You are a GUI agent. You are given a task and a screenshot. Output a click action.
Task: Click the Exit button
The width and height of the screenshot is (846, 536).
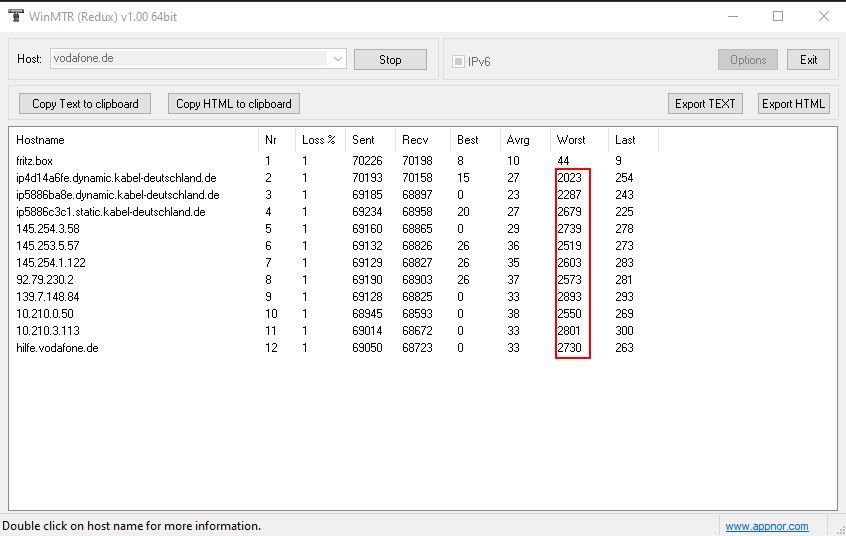click(x=808, y=60)
